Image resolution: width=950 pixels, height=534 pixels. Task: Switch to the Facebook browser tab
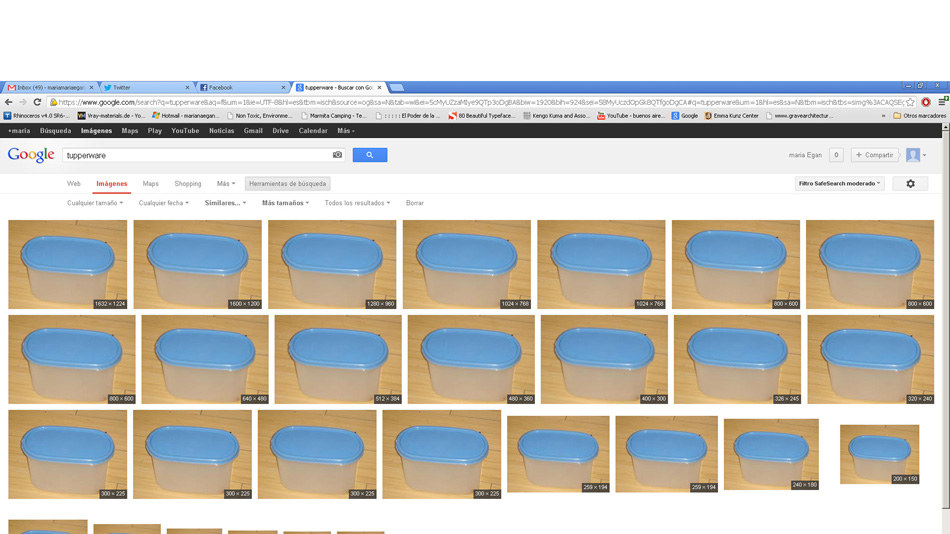tap(241, 88)
